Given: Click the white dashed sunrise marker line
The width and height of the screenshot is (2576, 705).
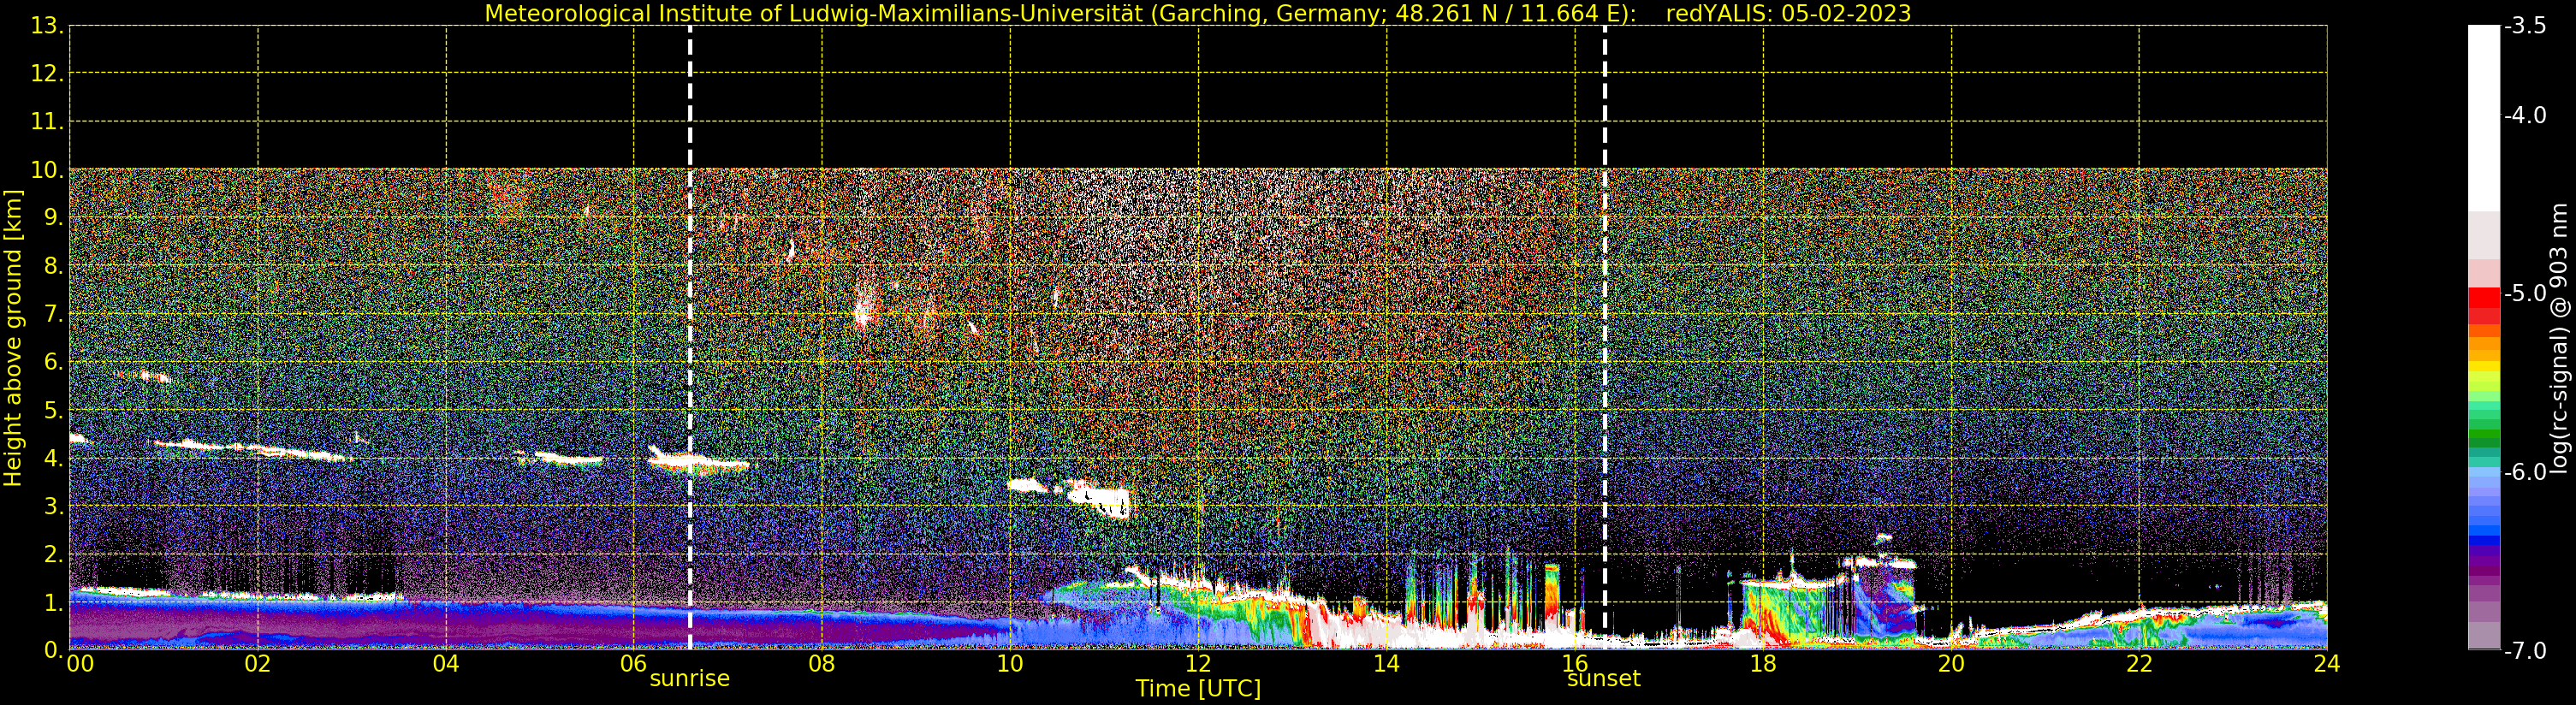Looking at the screenshot, I should (x=690, y=338).
